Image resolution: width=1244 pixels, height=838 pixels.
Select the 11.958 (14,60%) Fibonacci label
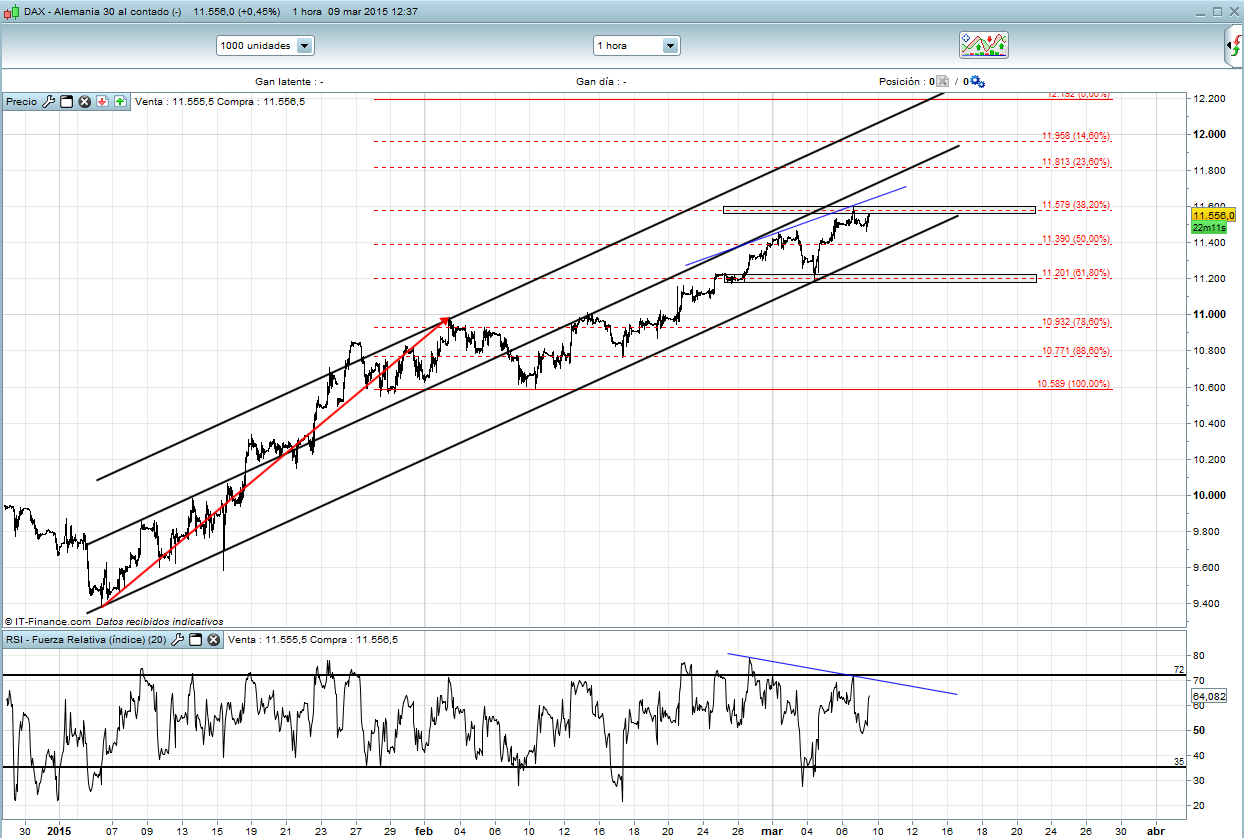tap(1076, 136)
